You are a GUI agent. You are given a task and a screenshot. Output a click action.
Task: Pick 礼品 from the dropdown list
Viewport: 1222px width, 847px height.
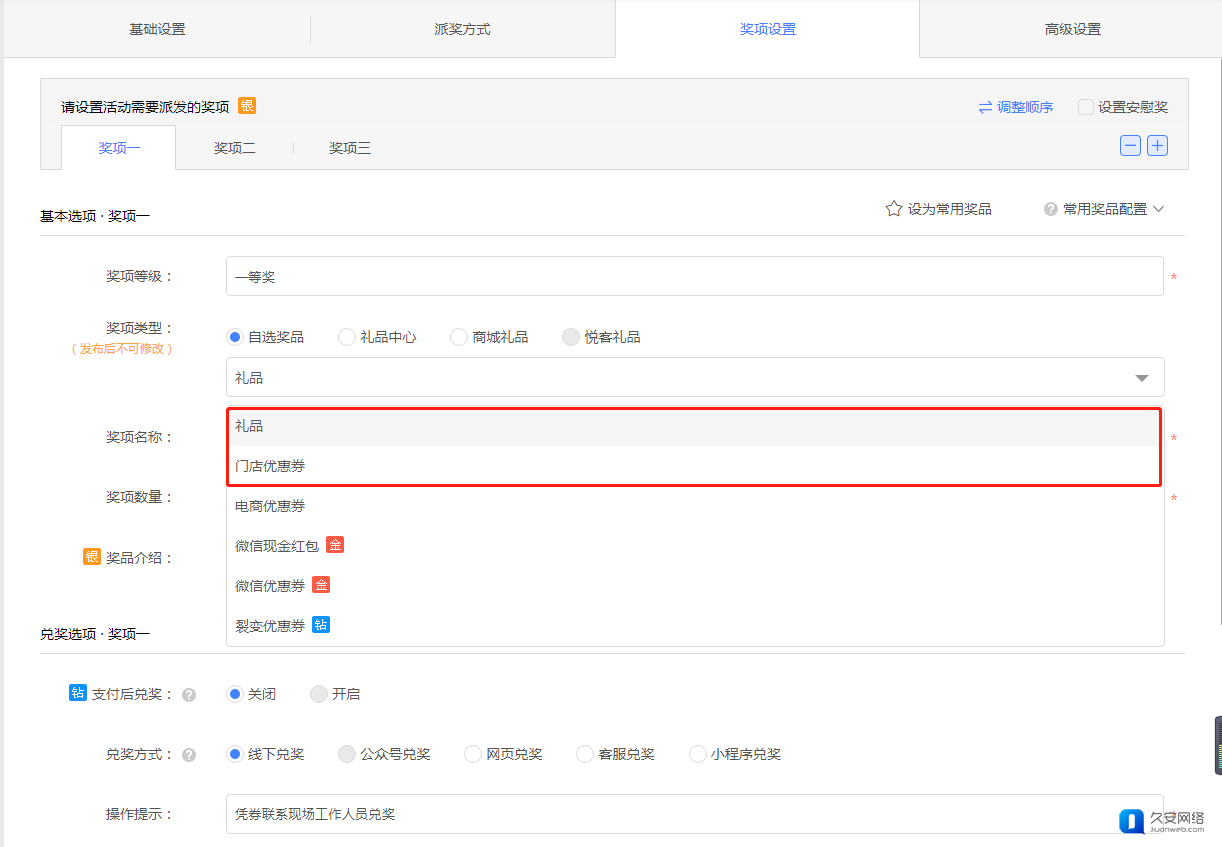695,426
